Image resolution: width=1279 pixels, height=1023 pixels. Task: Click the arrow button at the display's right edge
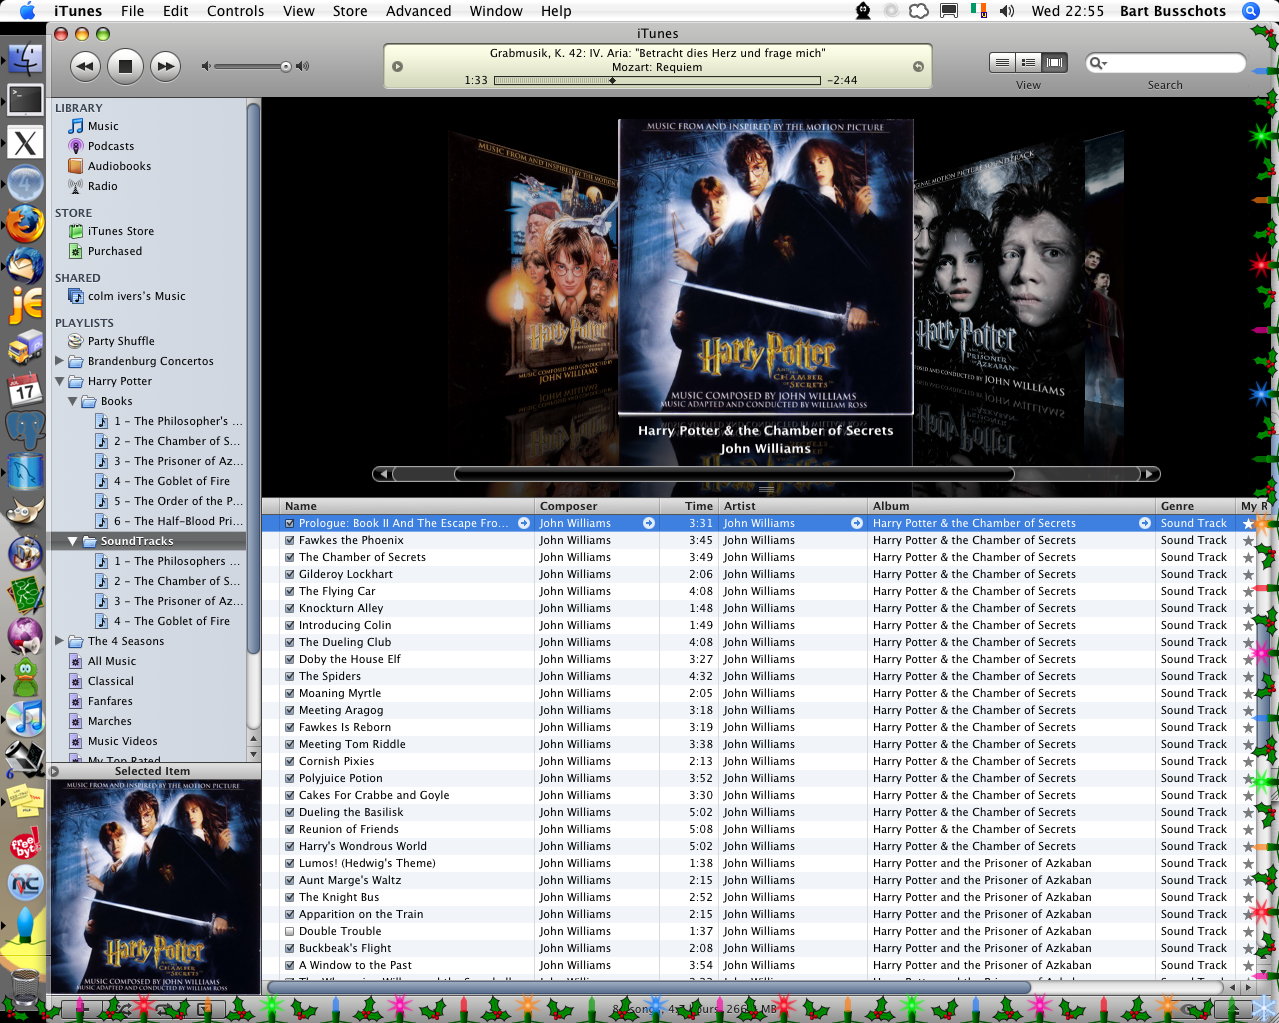(918, 67)
